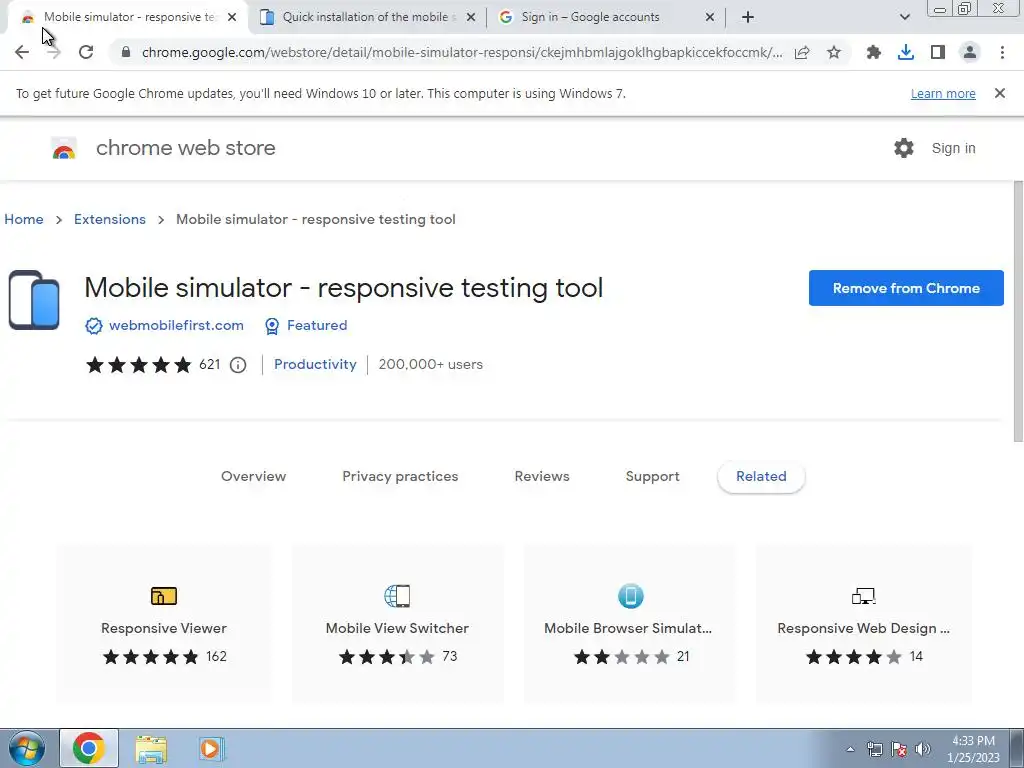Click the Featured badge icon
The height and width of the screenshot is (768, 1024).
272,326
